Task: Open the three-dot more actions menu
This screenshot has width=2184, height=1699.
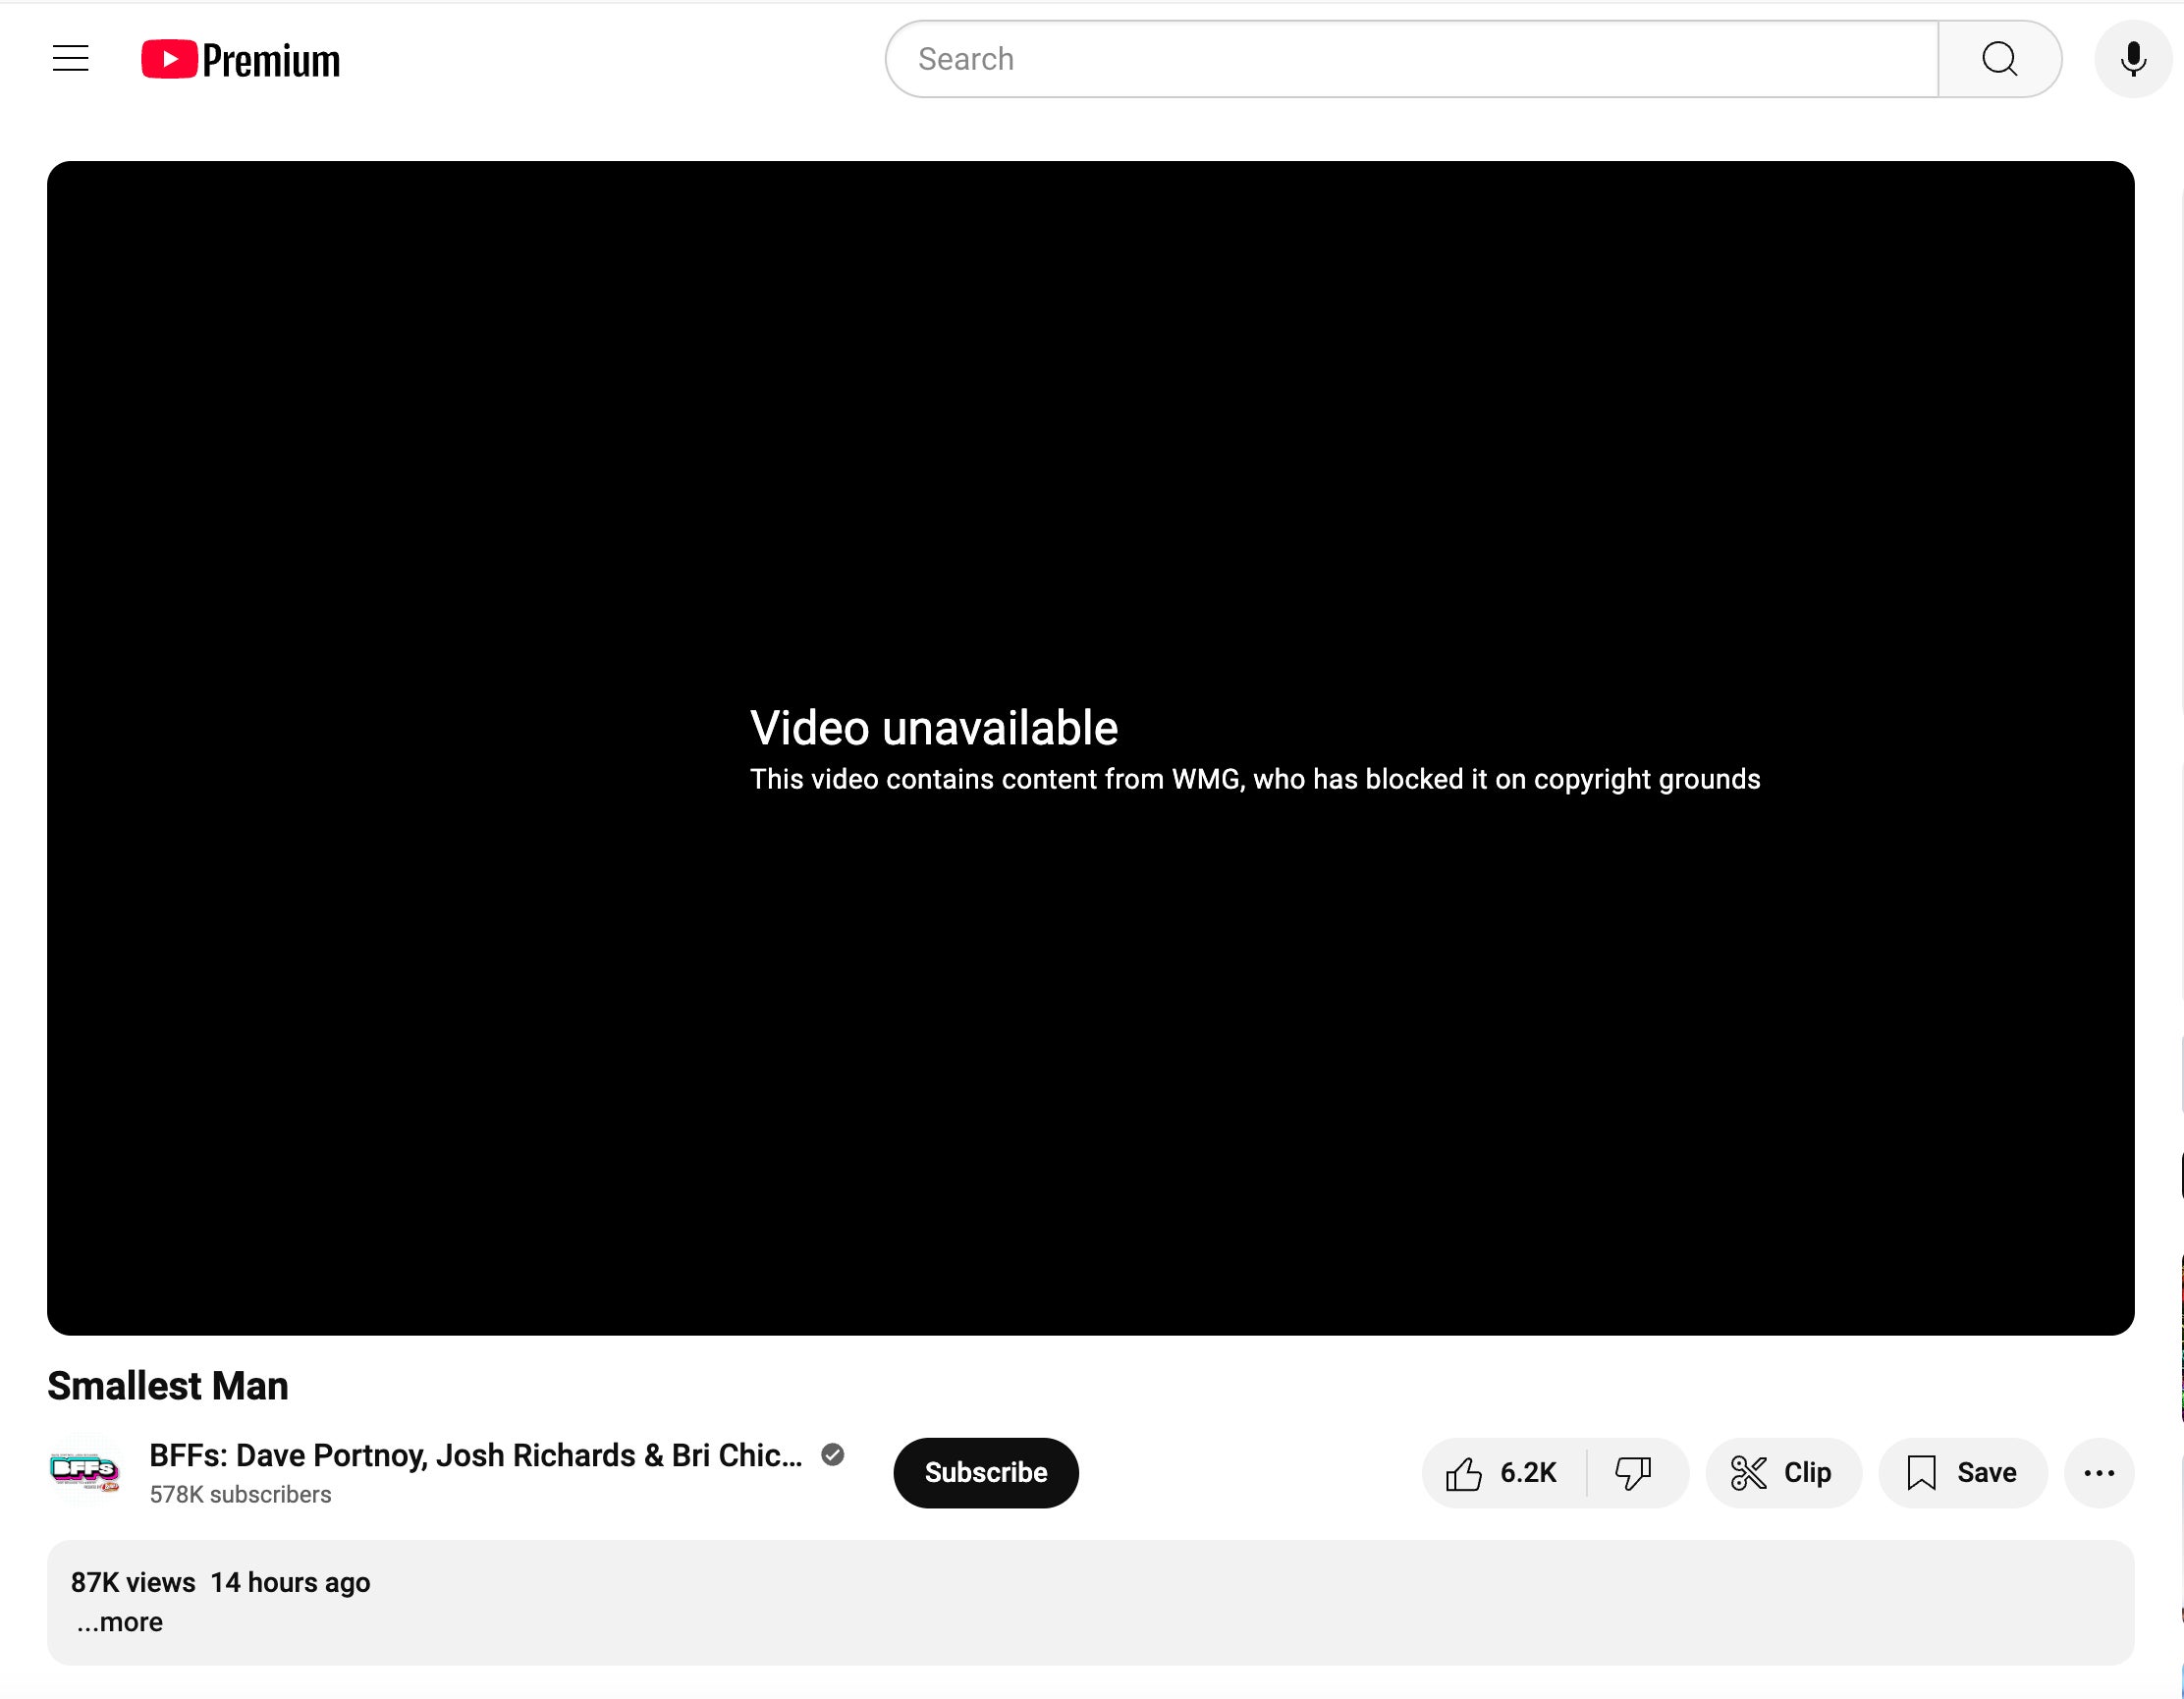Action: (2098, 1473)
